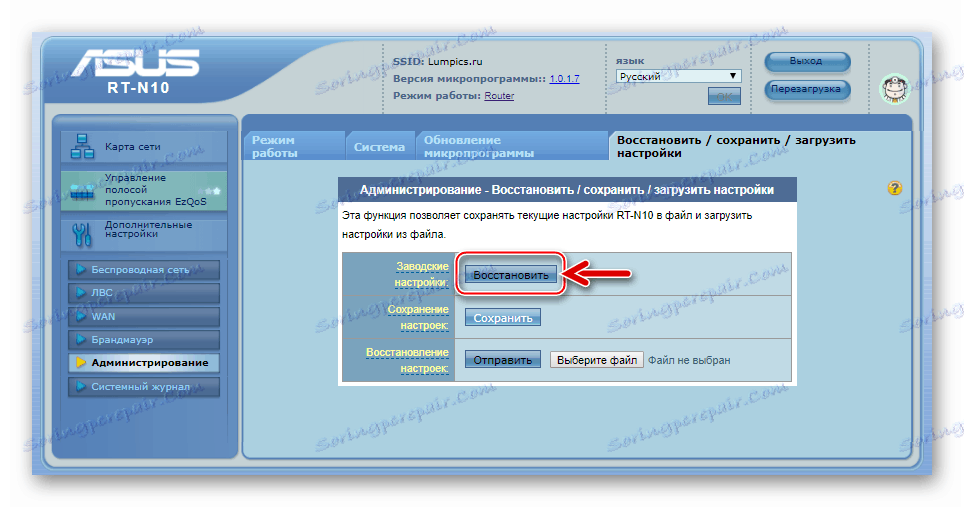Screen dimensions: 964x507
Task: Click the Перезагрузка reboot button
Action: pos(807,88)
